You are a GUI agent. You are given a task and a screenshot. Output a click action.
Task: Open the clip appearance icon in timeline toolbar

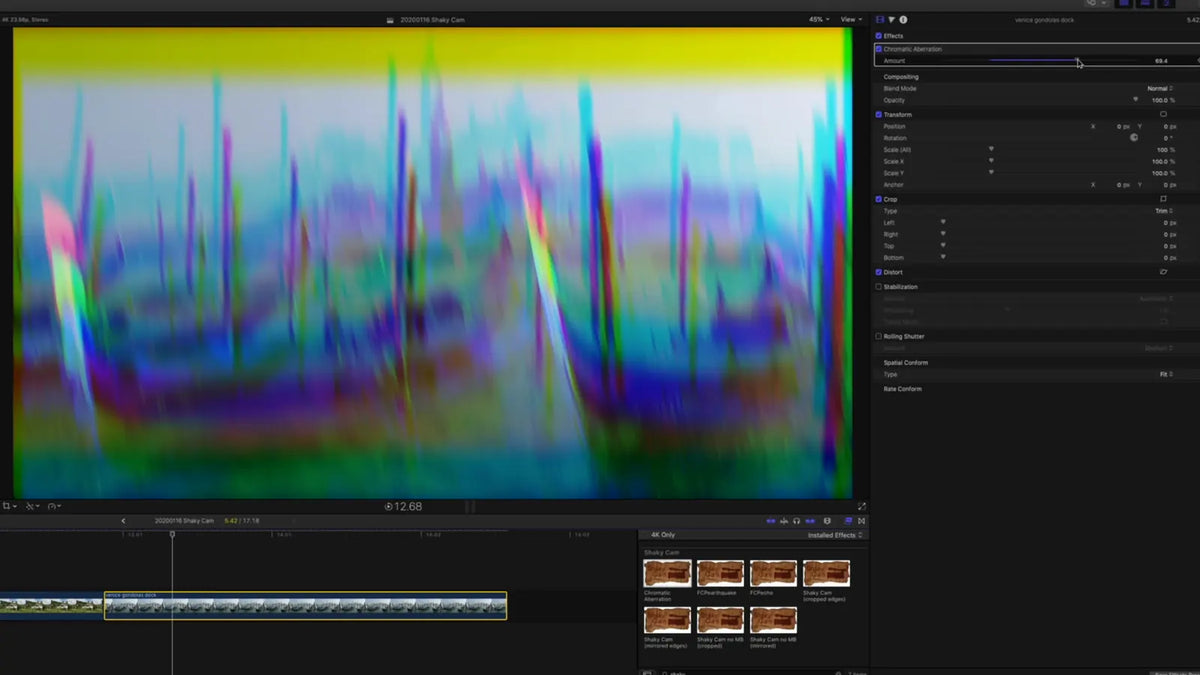828,521
